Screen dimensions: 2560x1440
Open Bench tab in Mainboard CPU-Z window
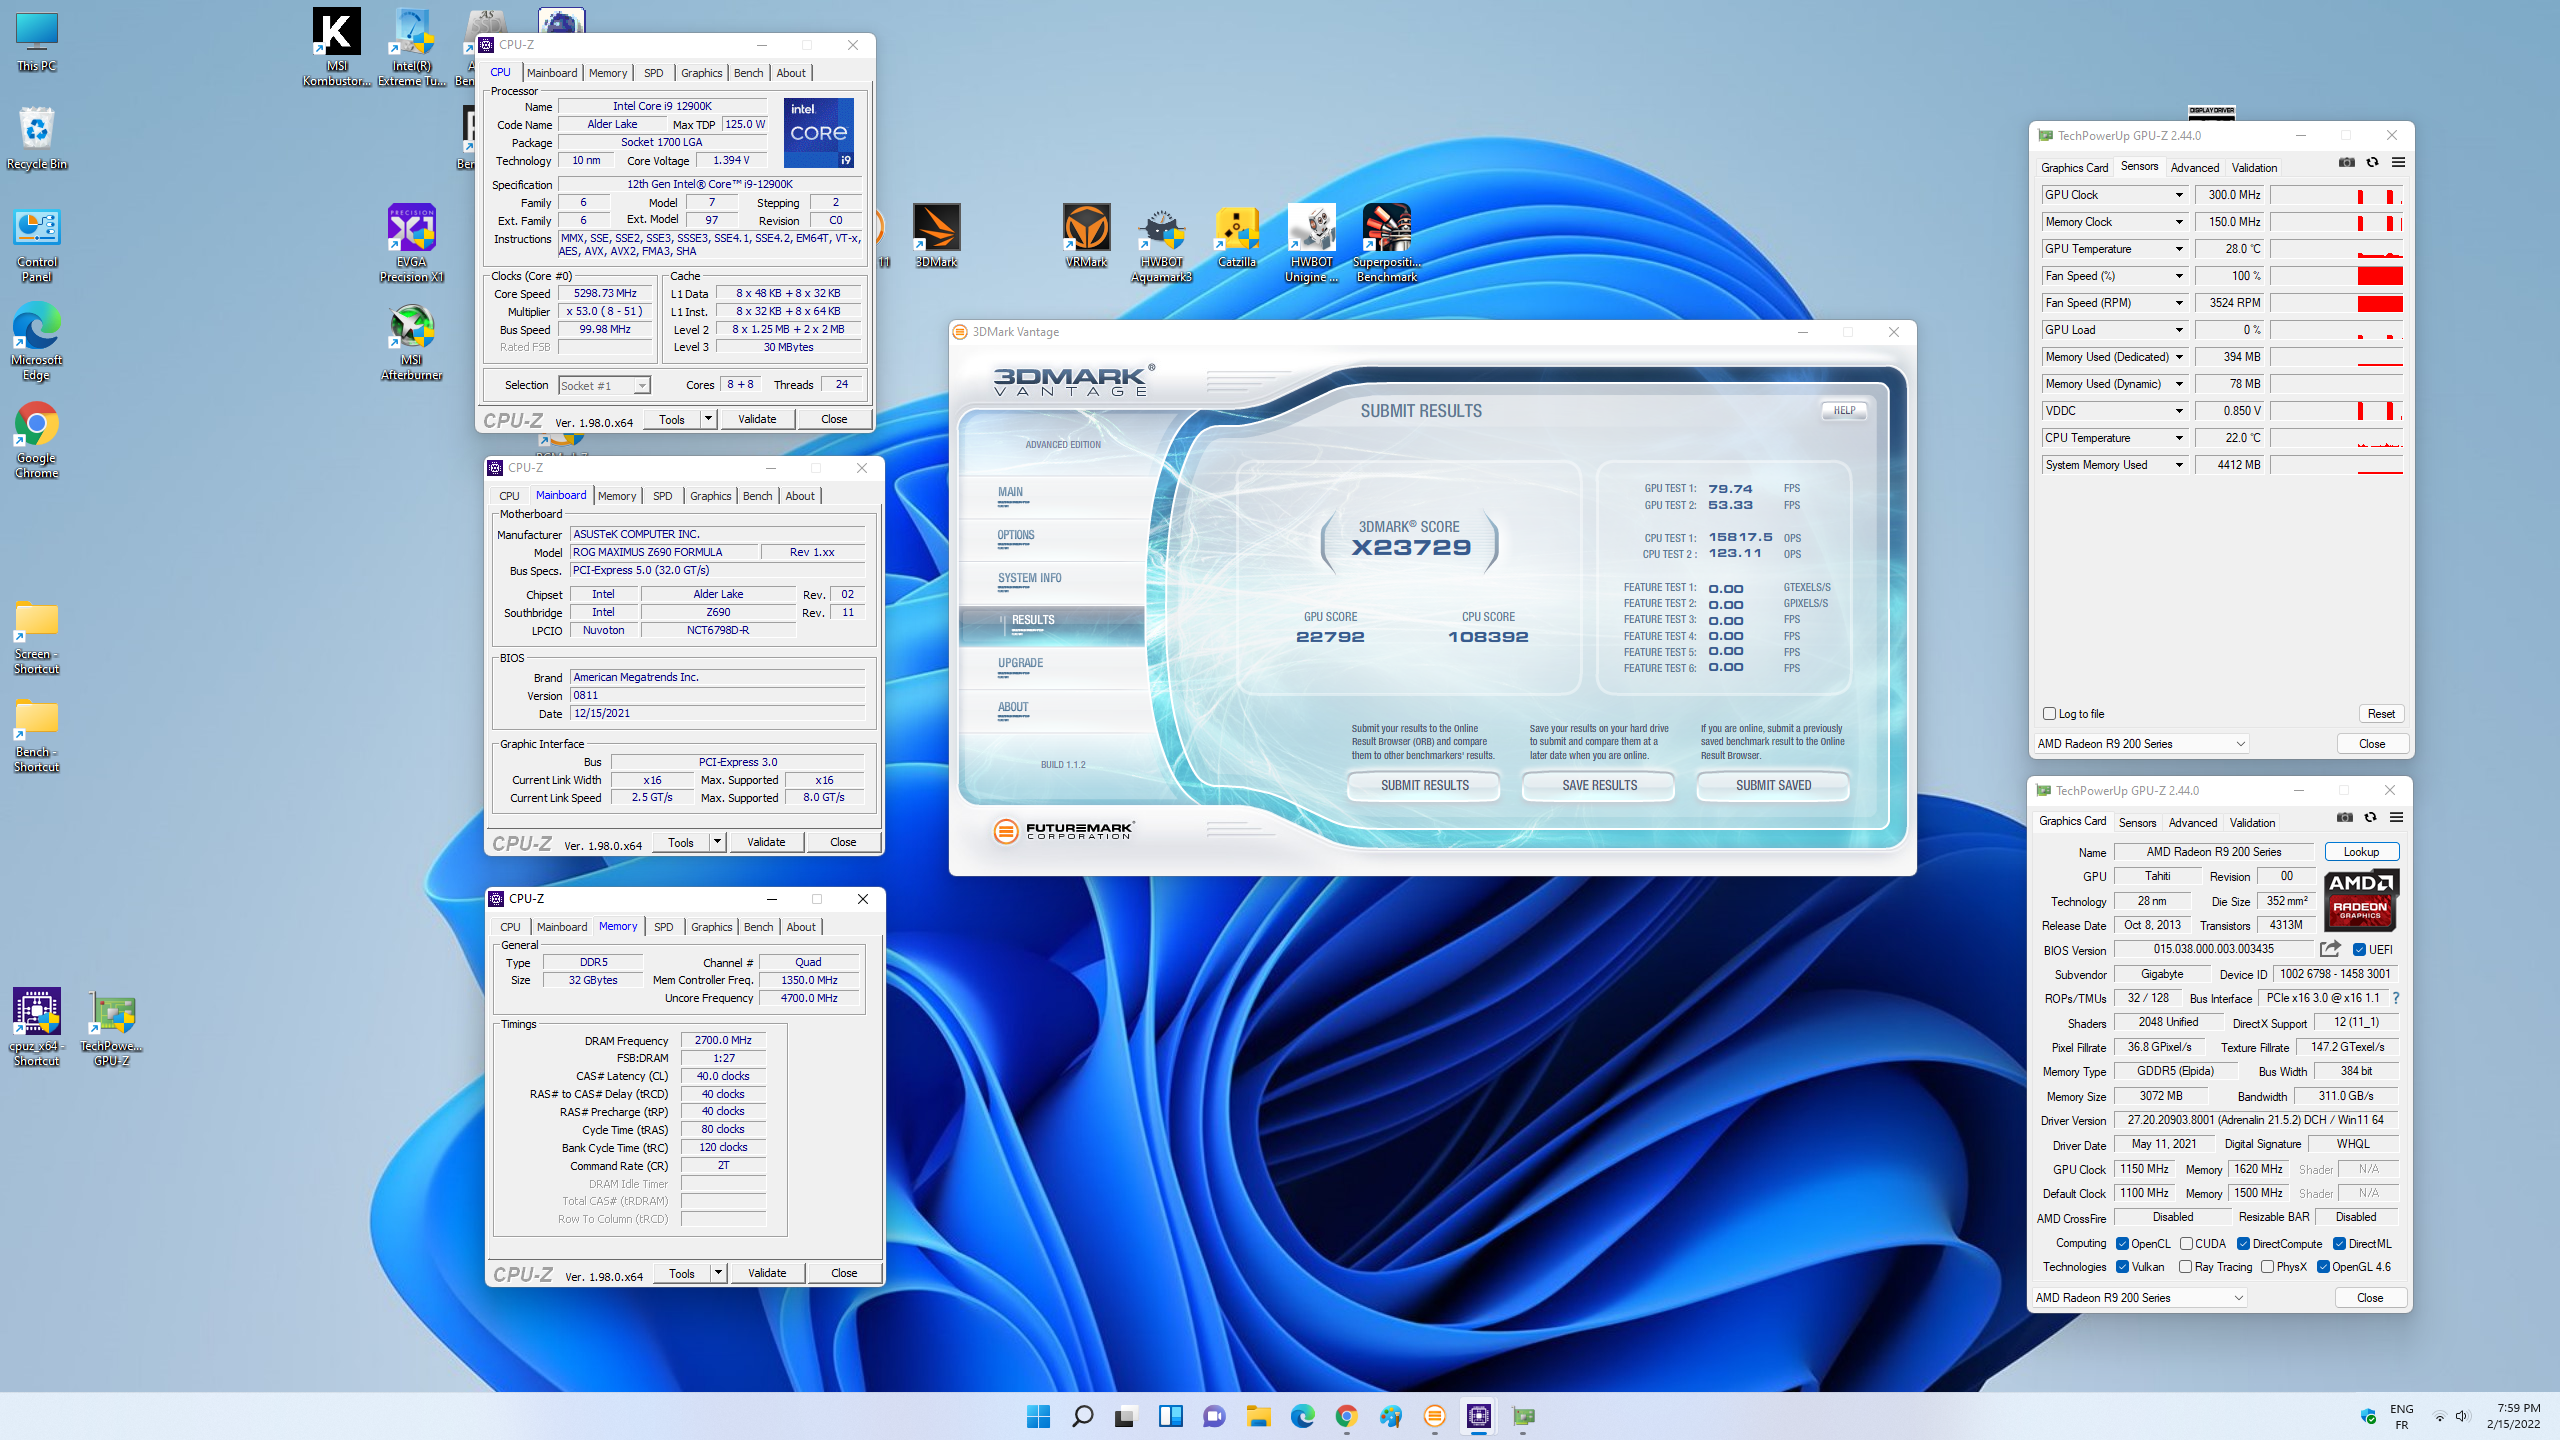(757, 496)
